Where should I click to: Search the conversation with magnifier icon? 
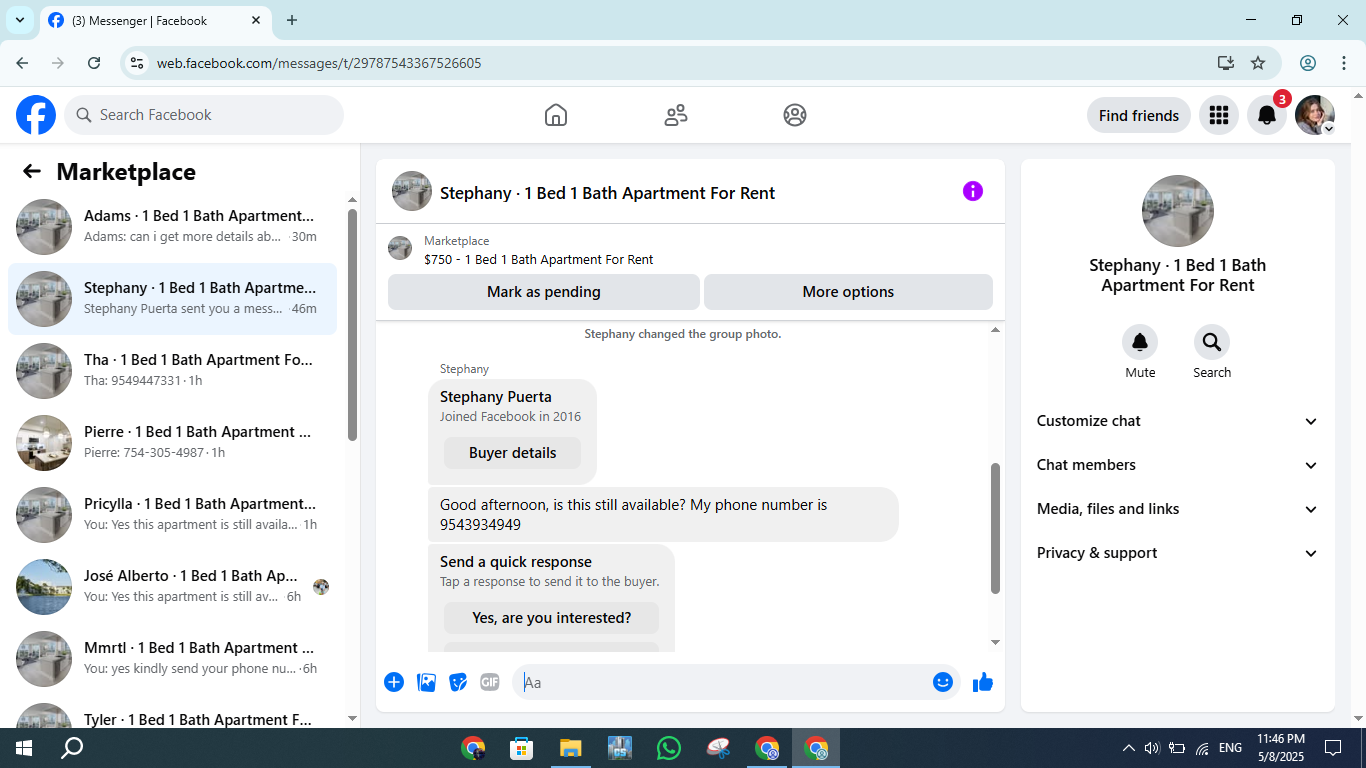tap(1212, 343)
